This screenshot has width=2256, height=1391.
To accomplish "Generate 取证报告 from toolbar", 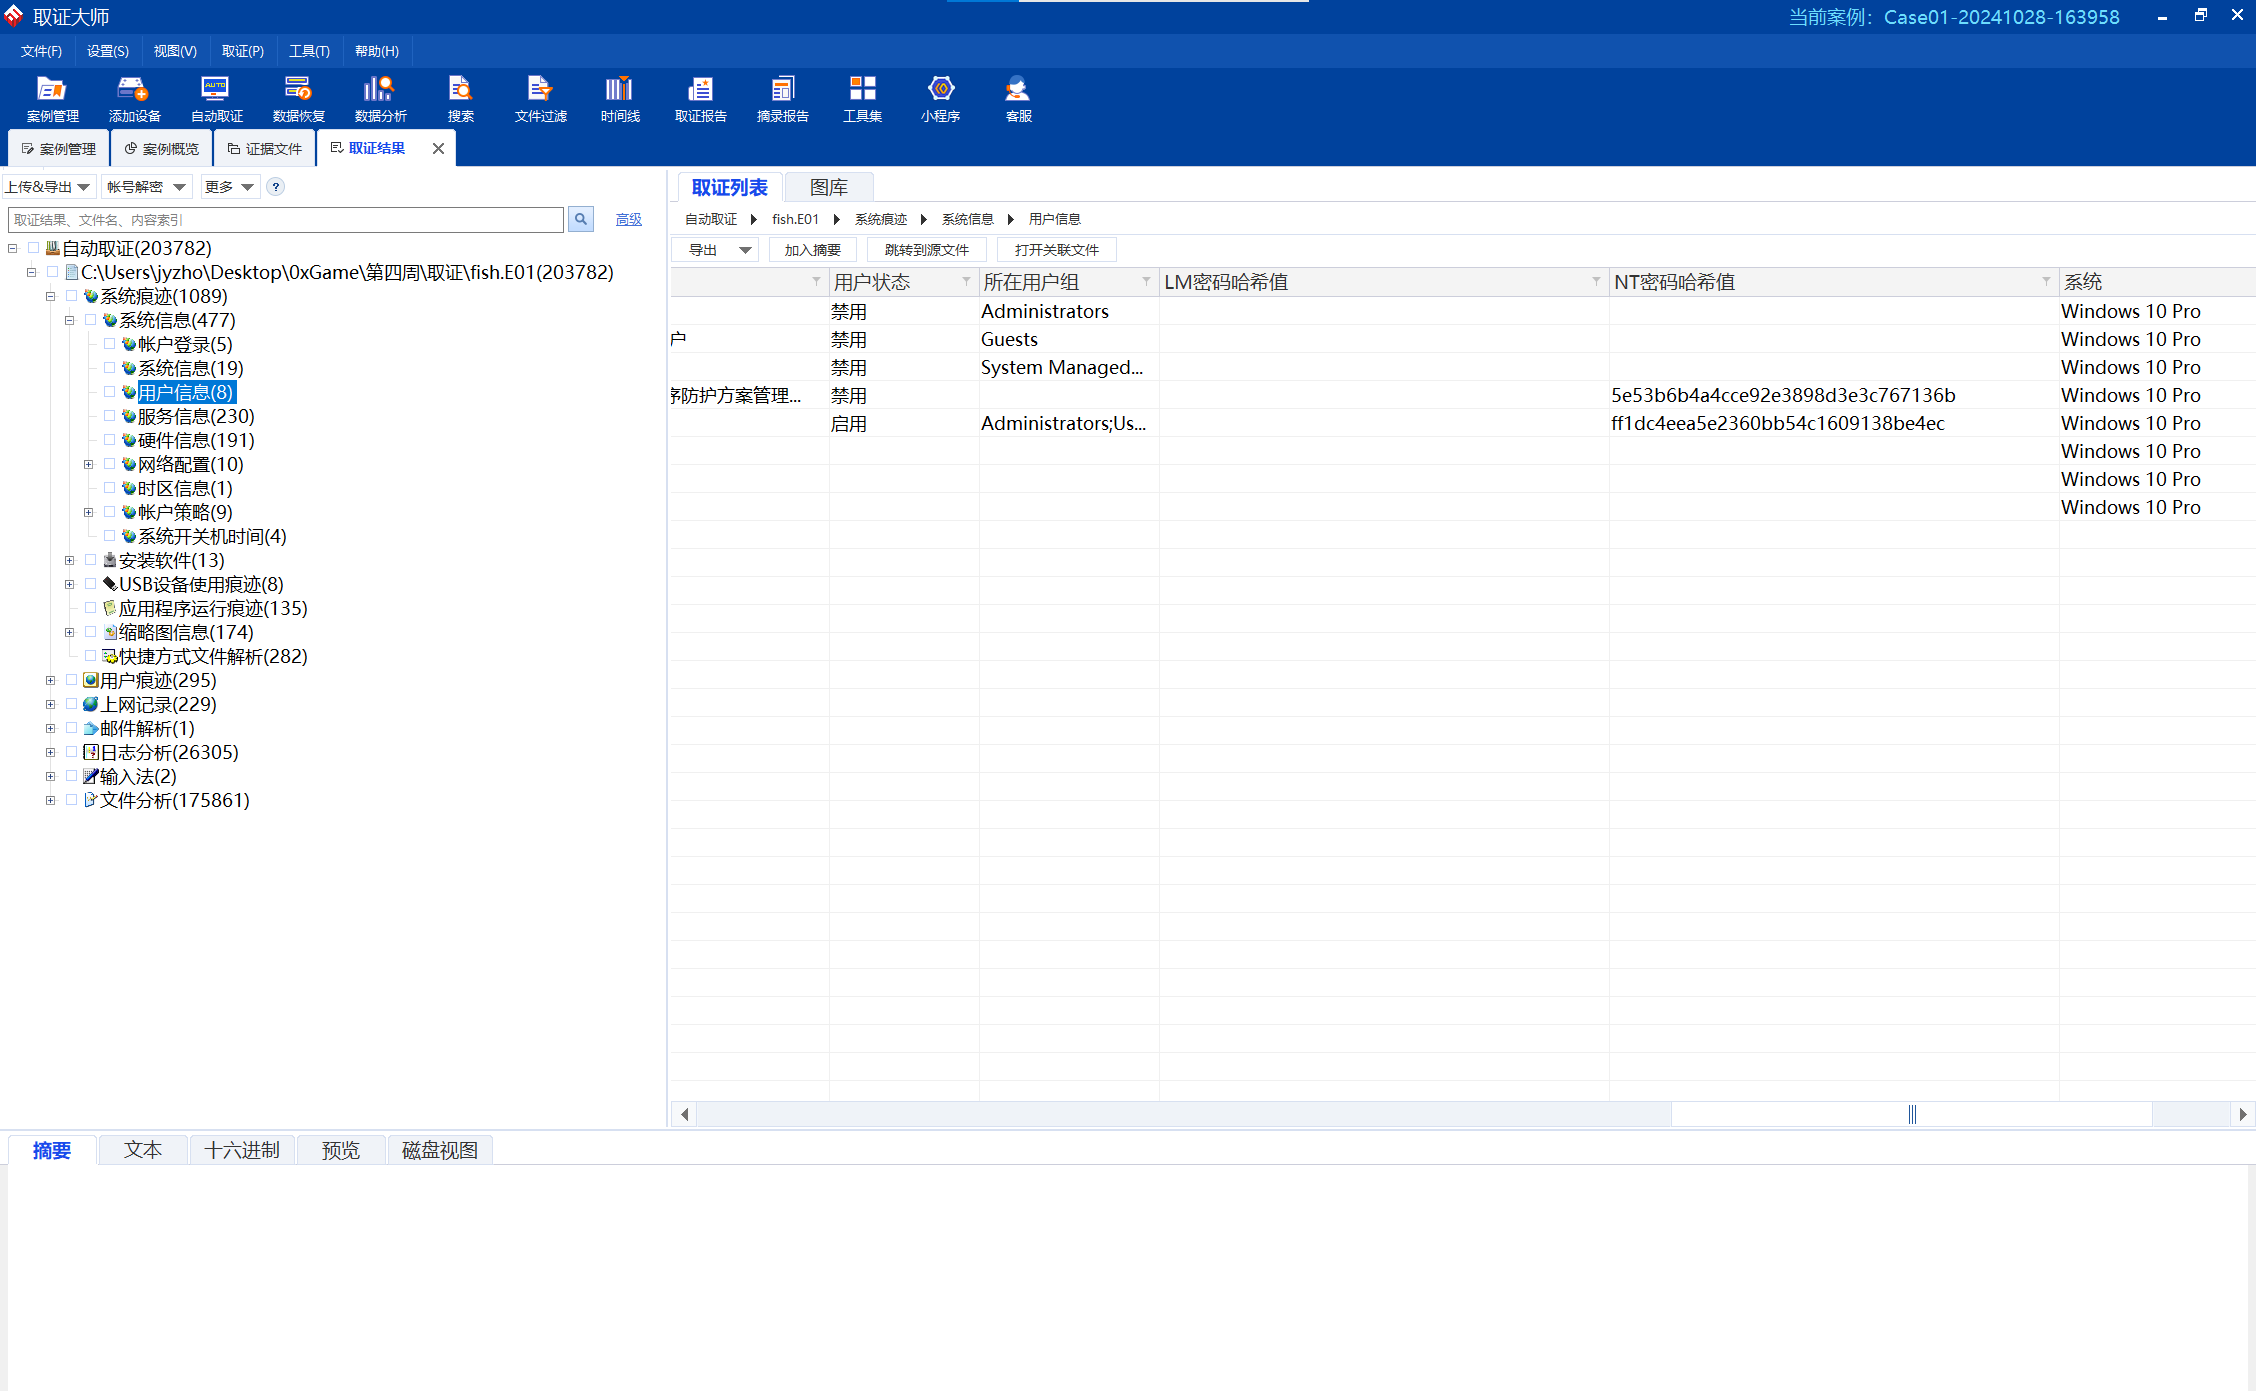I will point(700,99).
